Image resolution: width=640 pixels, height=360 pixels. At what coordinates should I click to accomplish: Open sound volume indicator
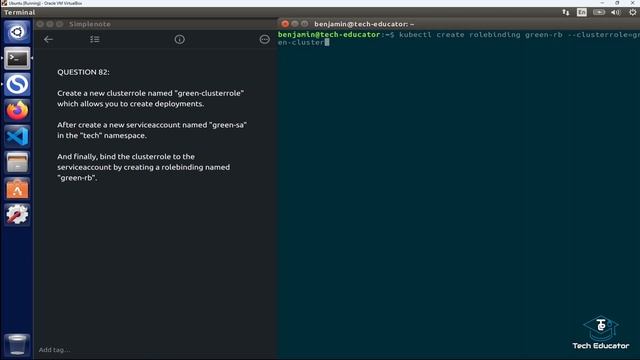(x=616, y=13)
